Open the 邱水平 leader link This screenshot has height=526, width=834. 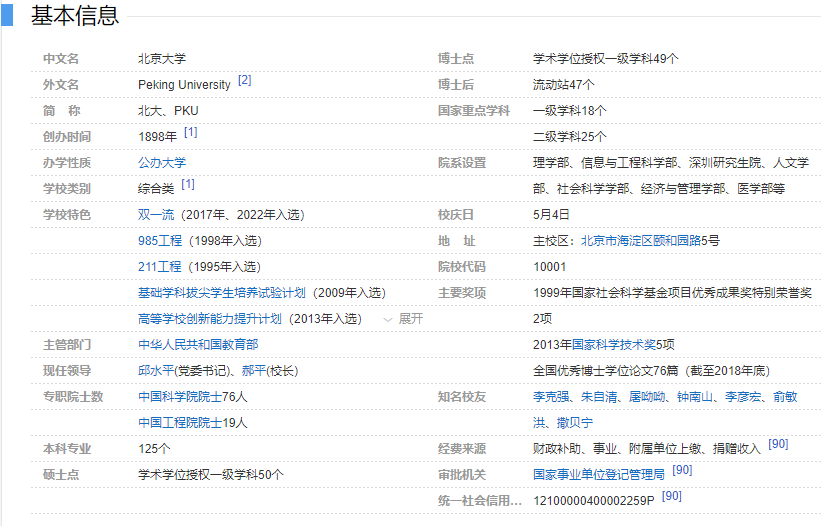click(156, 371)
